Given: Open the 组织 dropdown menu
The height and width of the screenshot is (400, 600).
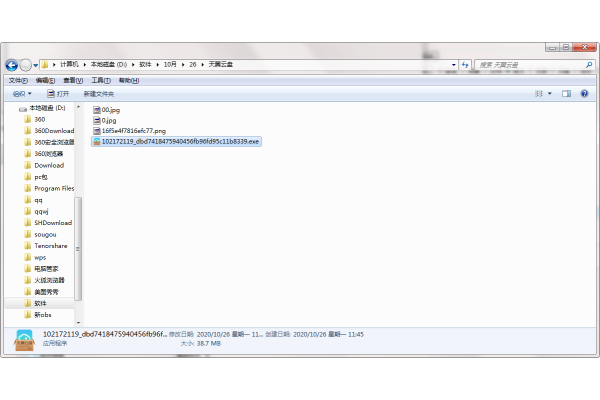Looking at the screenshot, I should 22,94.
